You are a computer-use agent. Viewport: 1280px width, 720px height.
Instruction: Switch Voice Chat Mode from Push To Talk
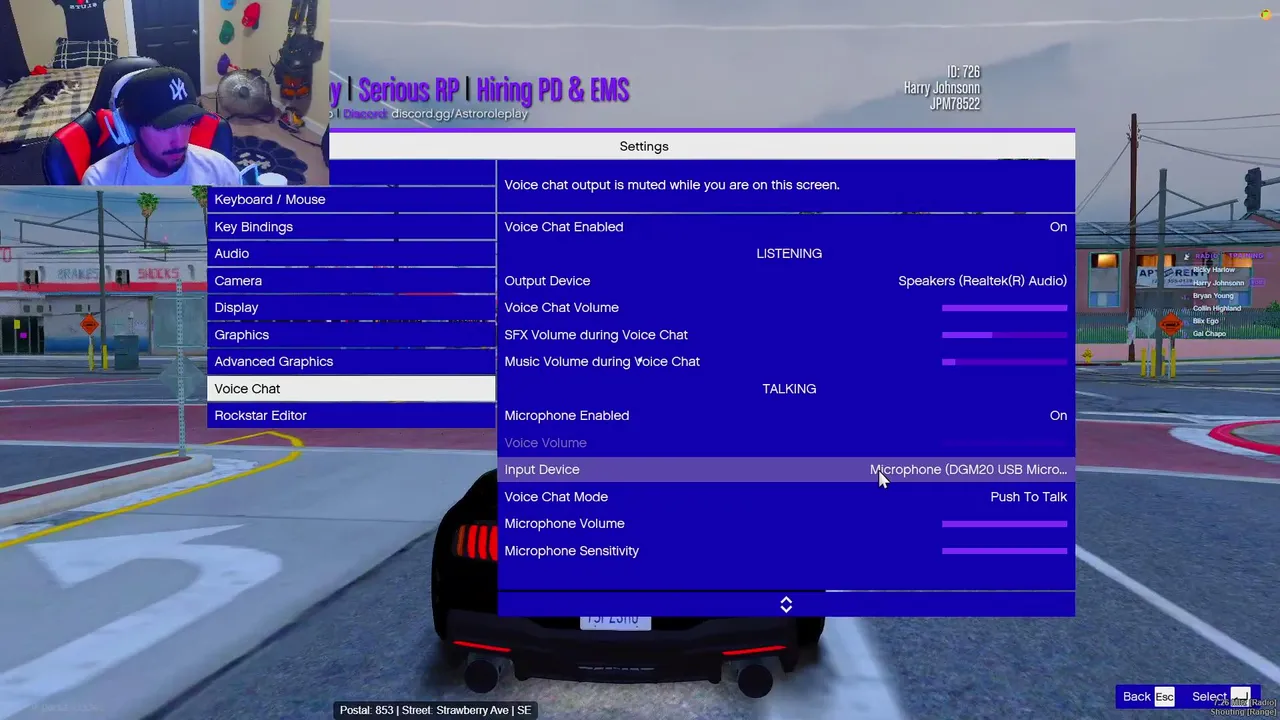click(x=786, y=497)
